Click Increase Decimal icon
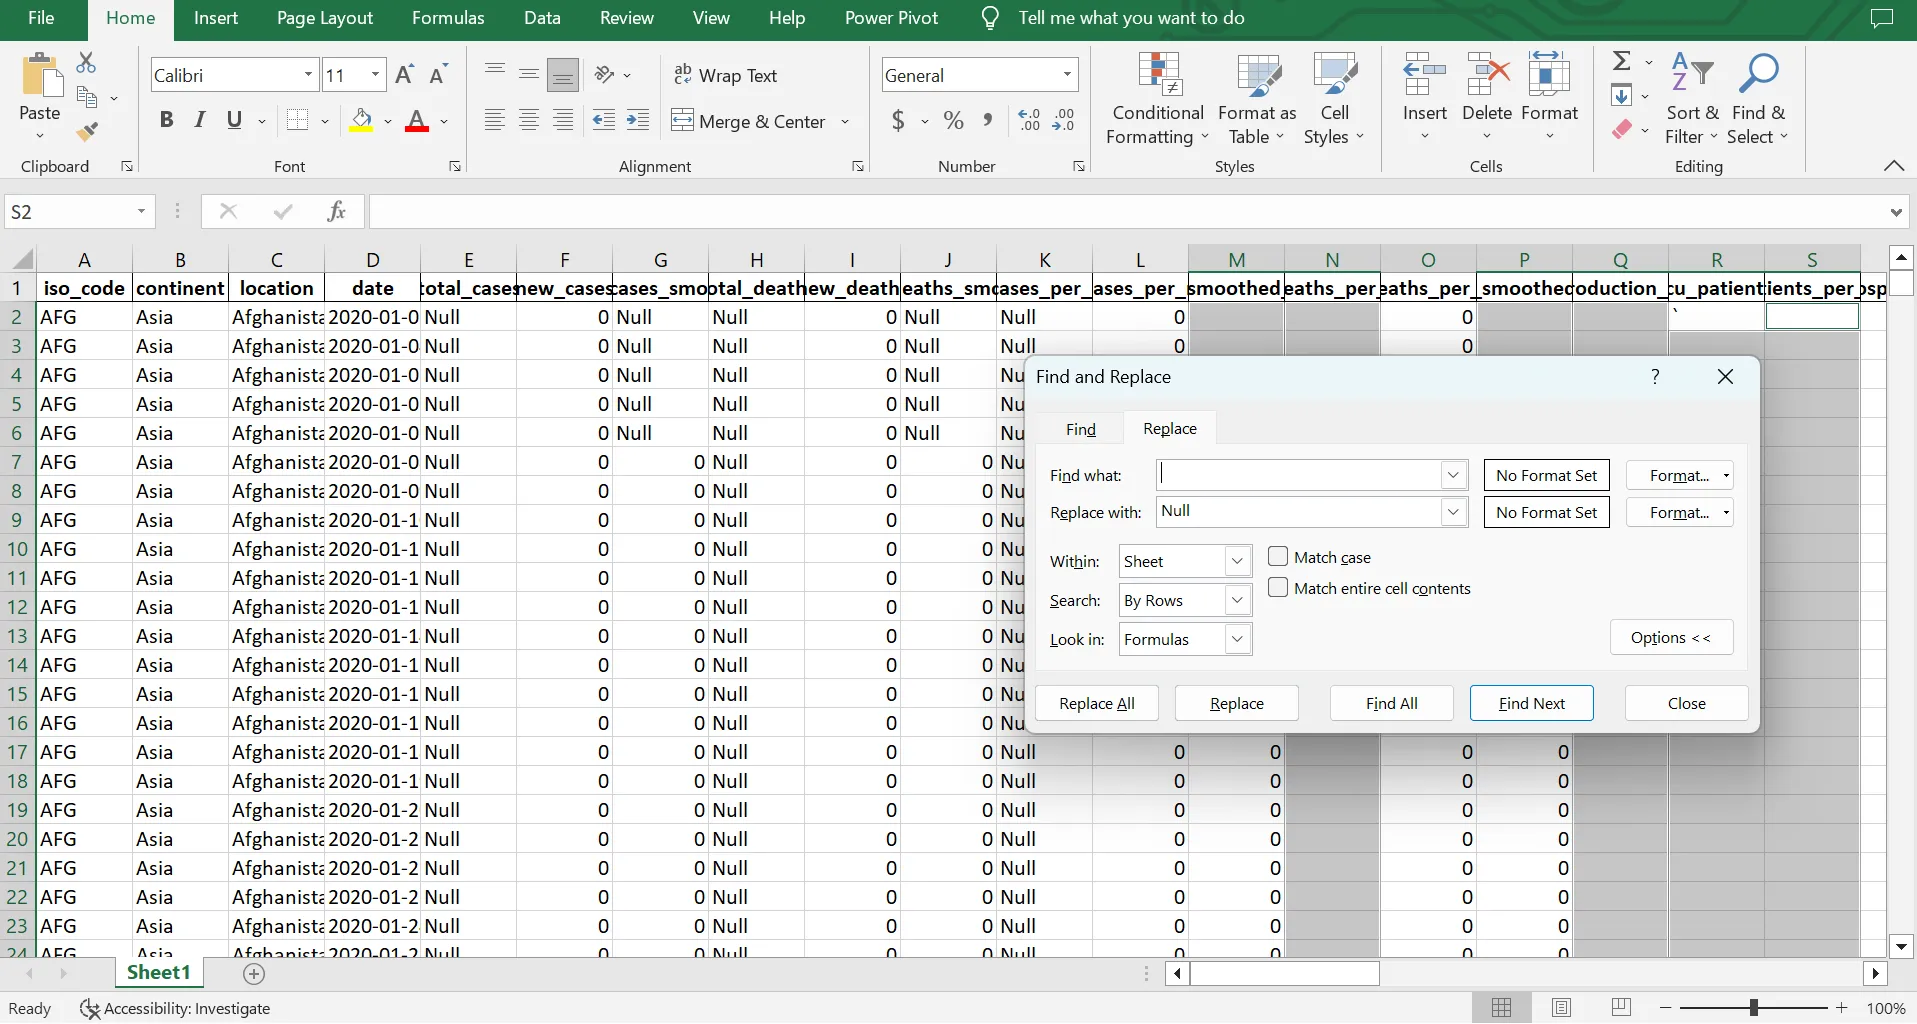 1030,121
